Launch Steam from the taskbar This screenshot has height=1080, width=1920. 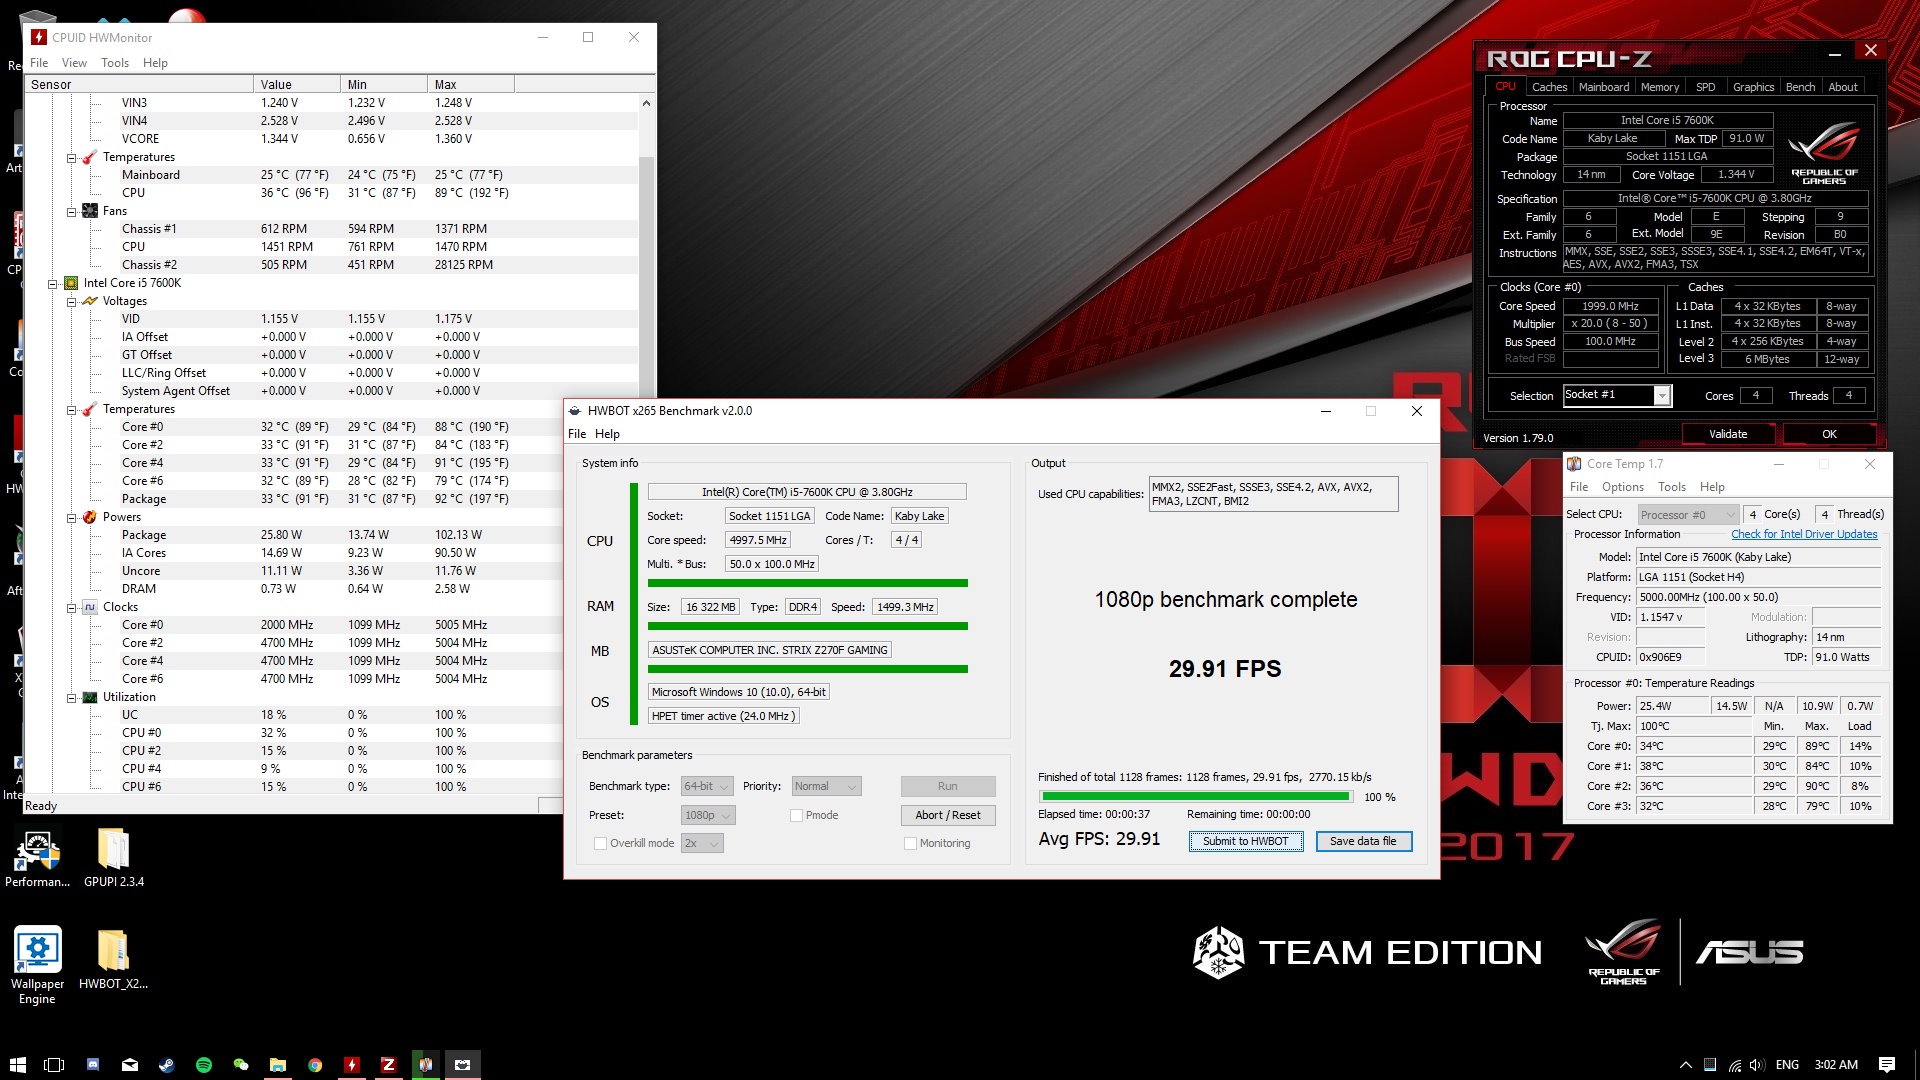pos(167,1065)
